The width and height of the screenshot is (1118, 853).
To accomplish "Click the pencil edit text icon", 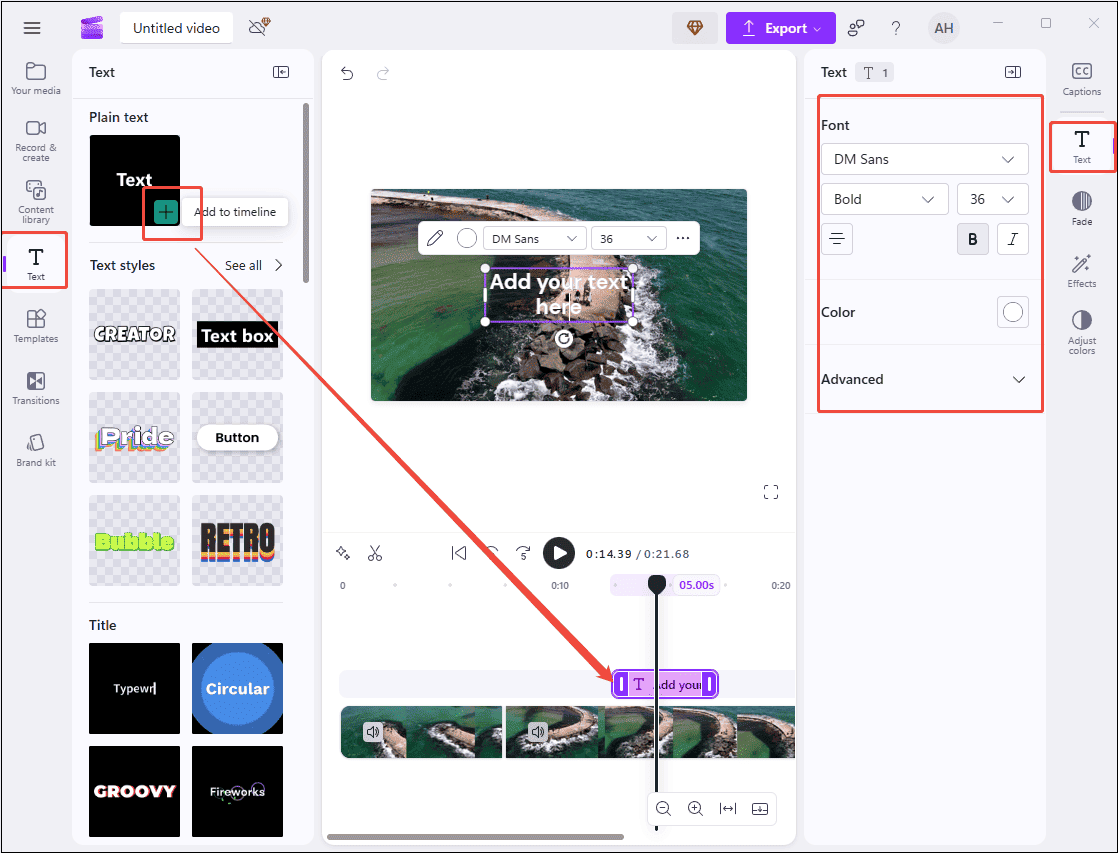I will 435,238.
